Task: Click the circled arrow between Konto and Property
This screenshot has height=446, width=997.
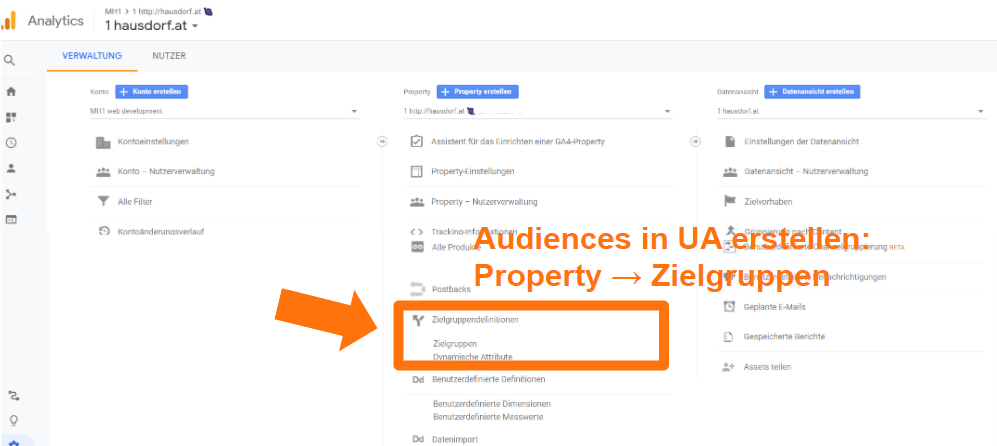Action: tap(382, 141)
